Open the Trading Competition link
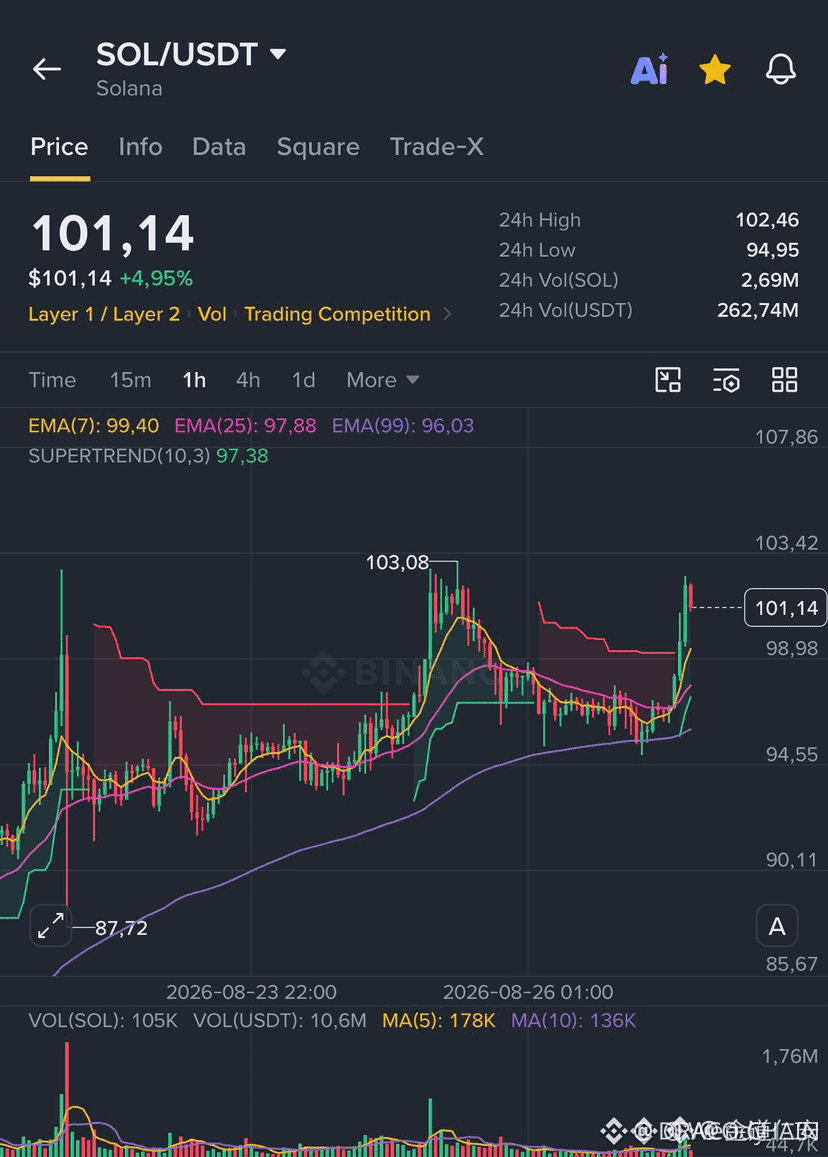The width and height of the screenshot is (828, 1157). pyautogui.click(x=337, y=314)
